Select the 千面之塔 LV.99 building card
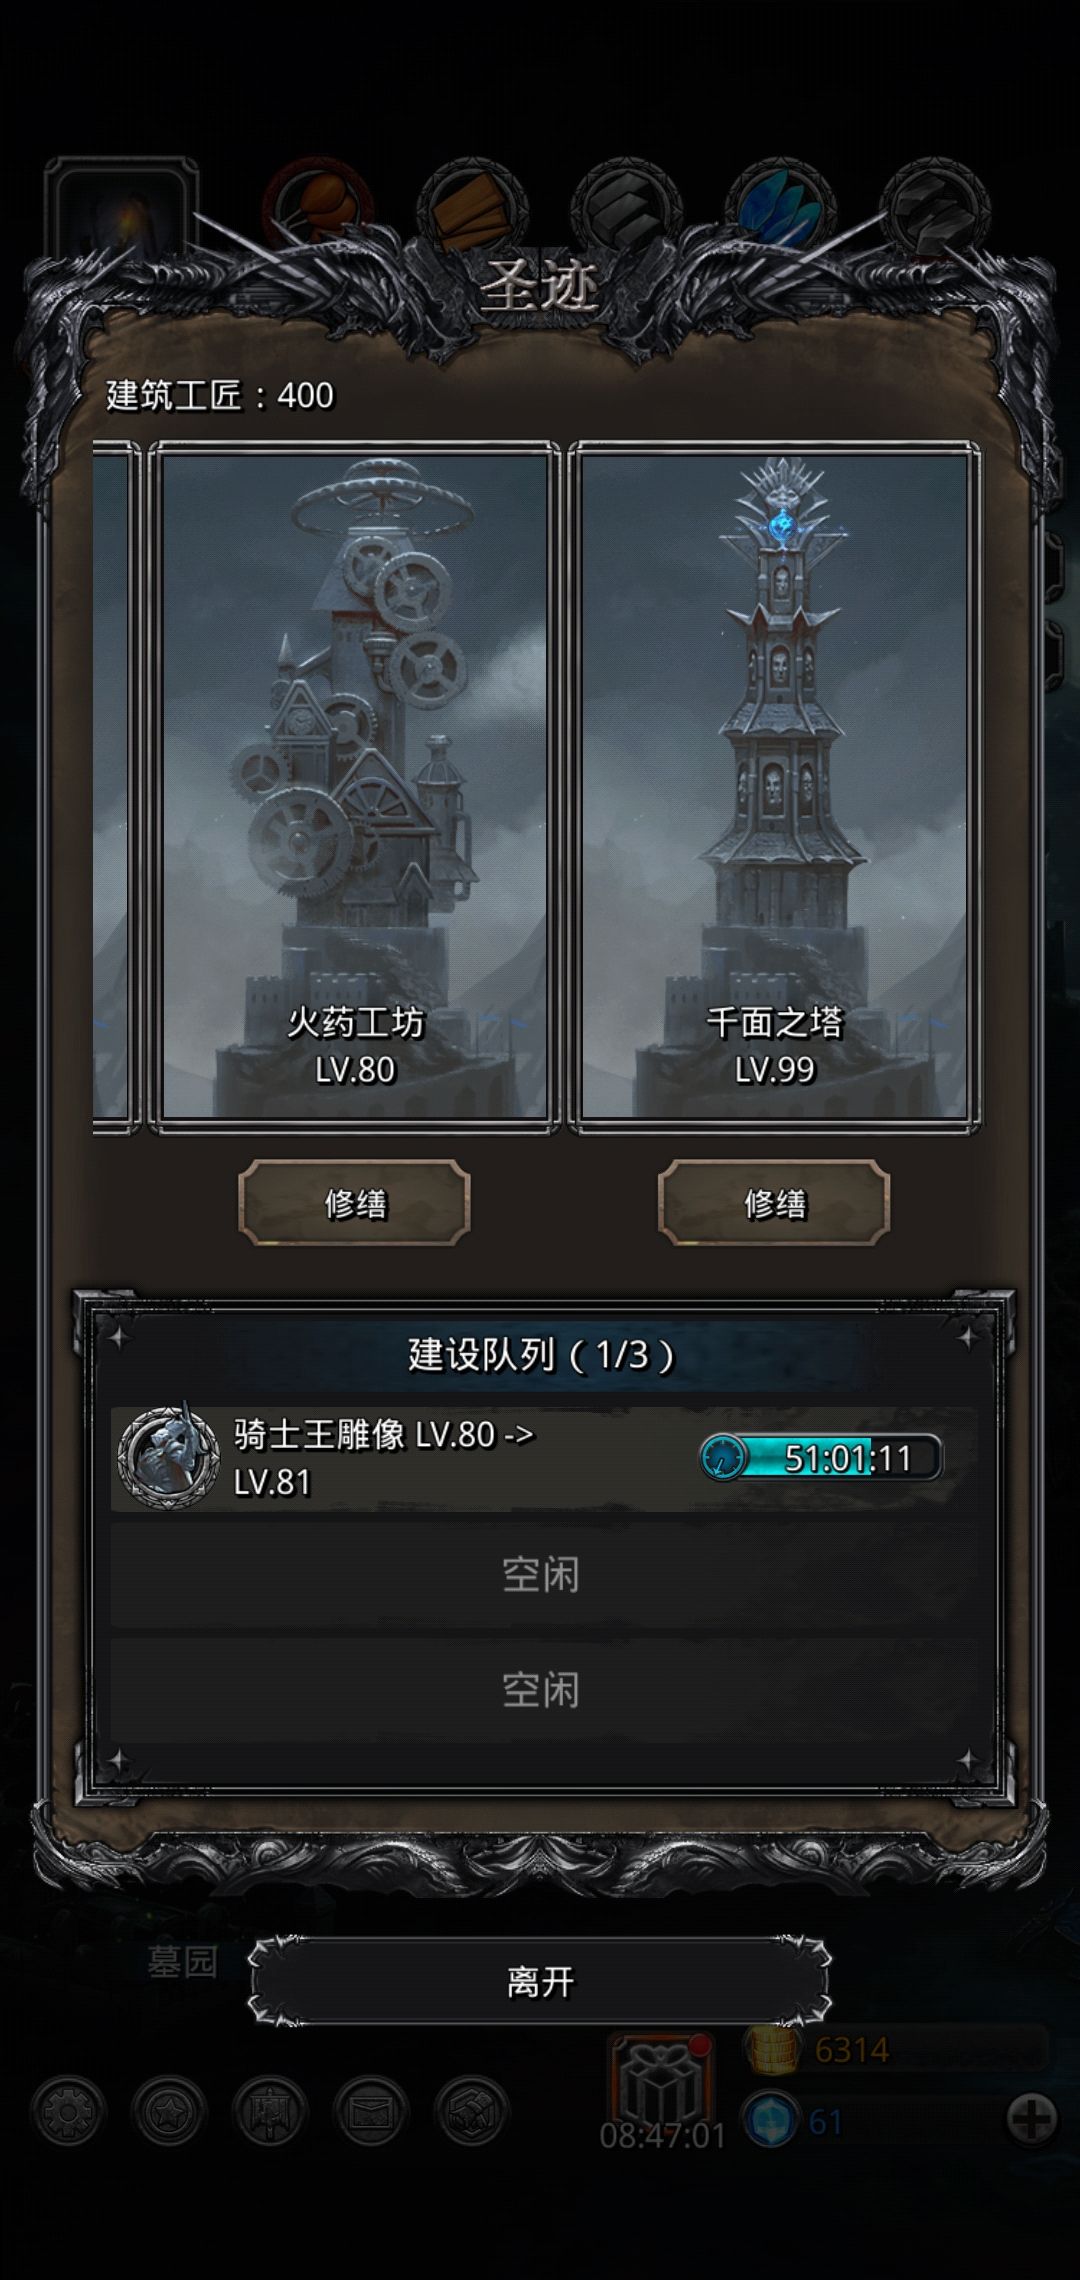The width and height of the screenshot is (1080, 2280). 775,785
